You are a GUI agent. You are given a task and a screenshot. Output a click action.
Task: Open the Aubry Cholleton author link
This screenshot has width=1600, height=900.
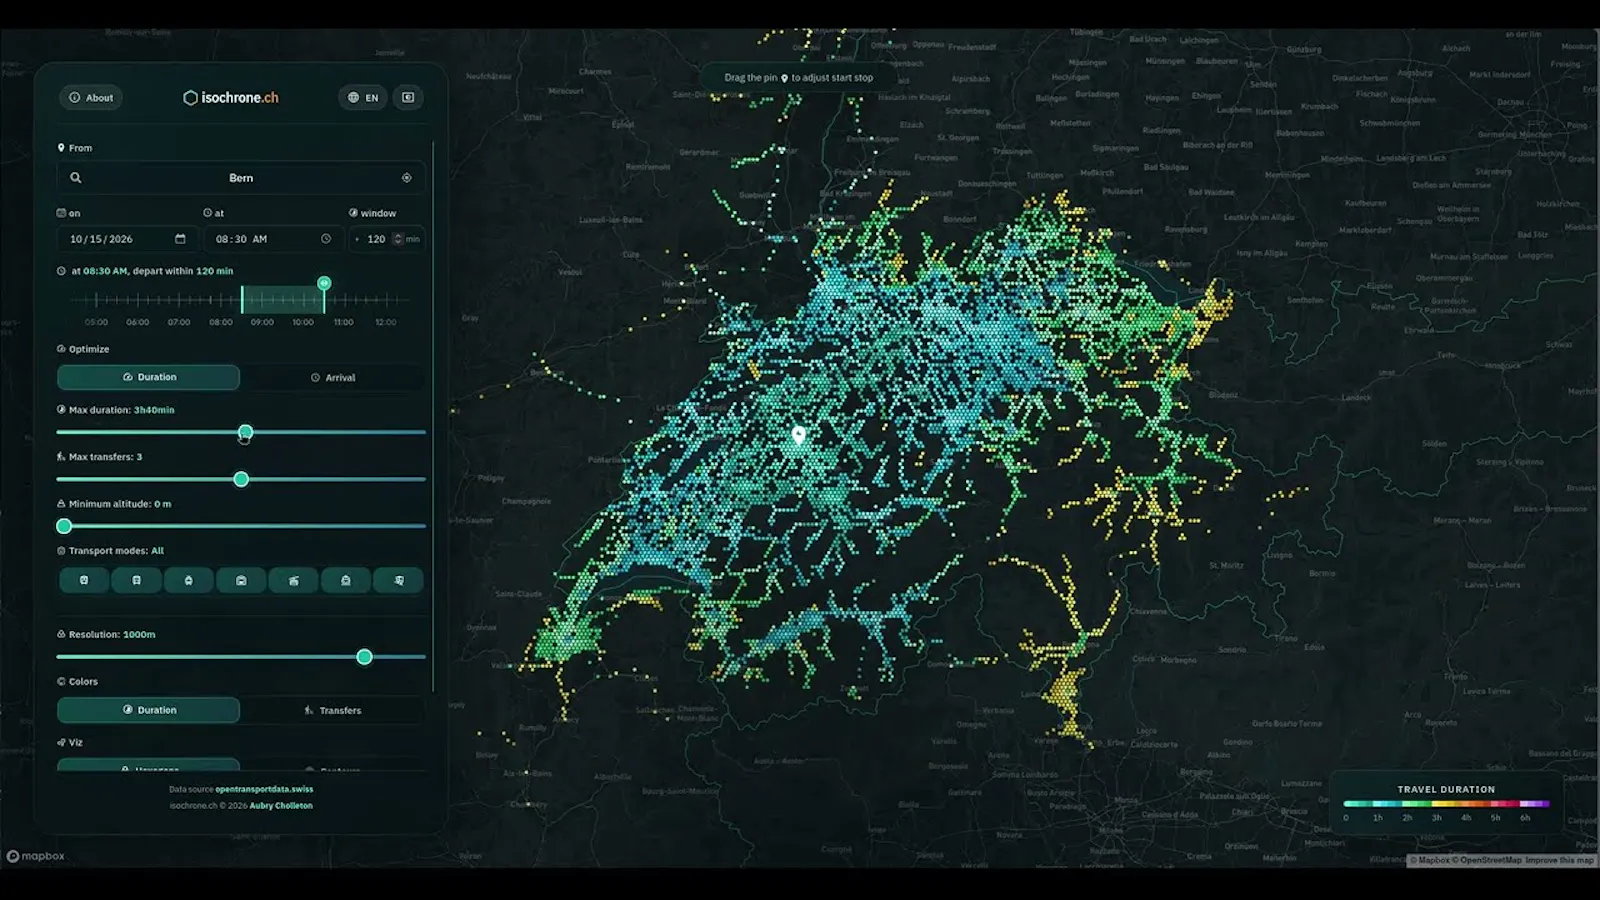[x=281, y=805]
